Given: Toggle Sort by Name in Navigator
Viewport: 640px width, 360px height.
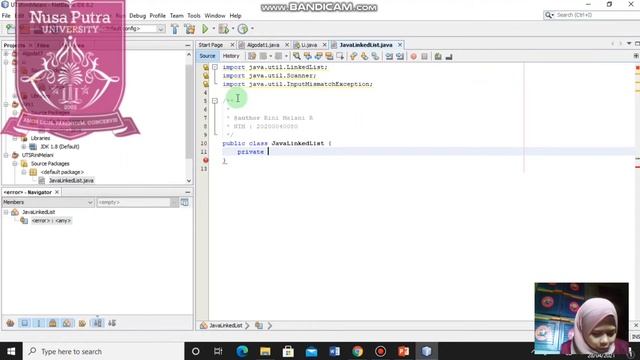Looking at the screenshot, I should tap(98, 323).
